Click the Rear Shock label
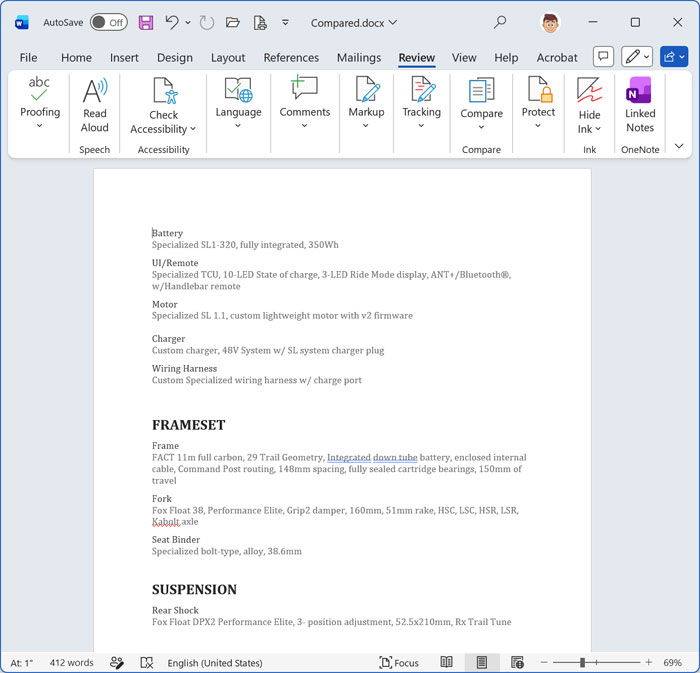This screenshot has width=700, height=673. pos(175,610)
